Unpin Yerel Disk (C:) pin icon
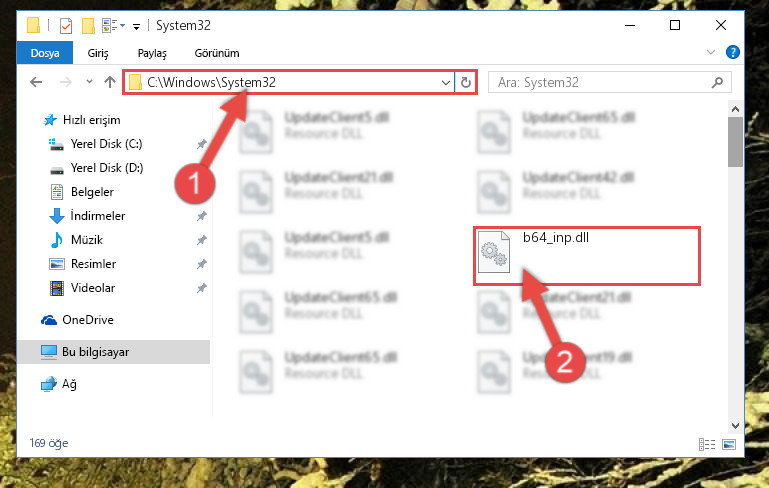The height and width of the screenshot is (488, 769). [x=201, y=144]
